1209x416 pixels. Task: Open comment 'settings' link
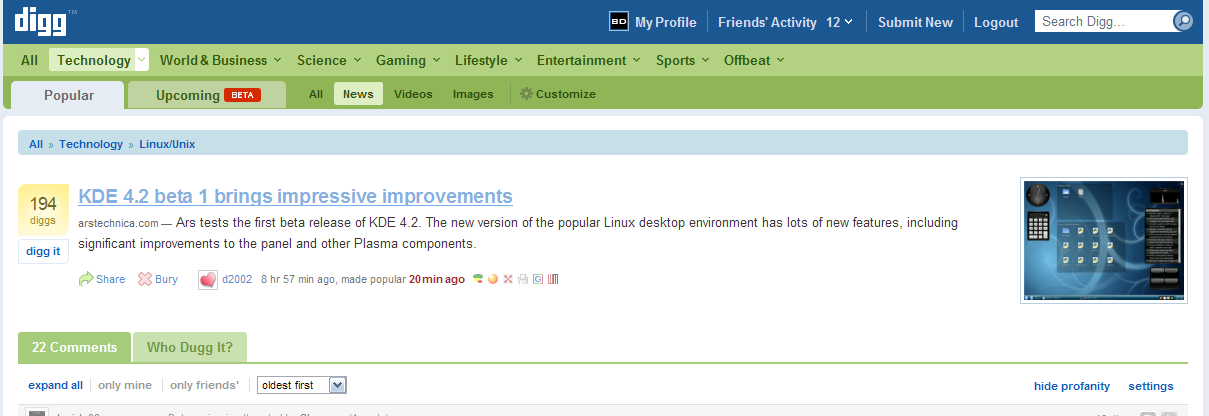pyautogui.click(x=1151, y=386)
